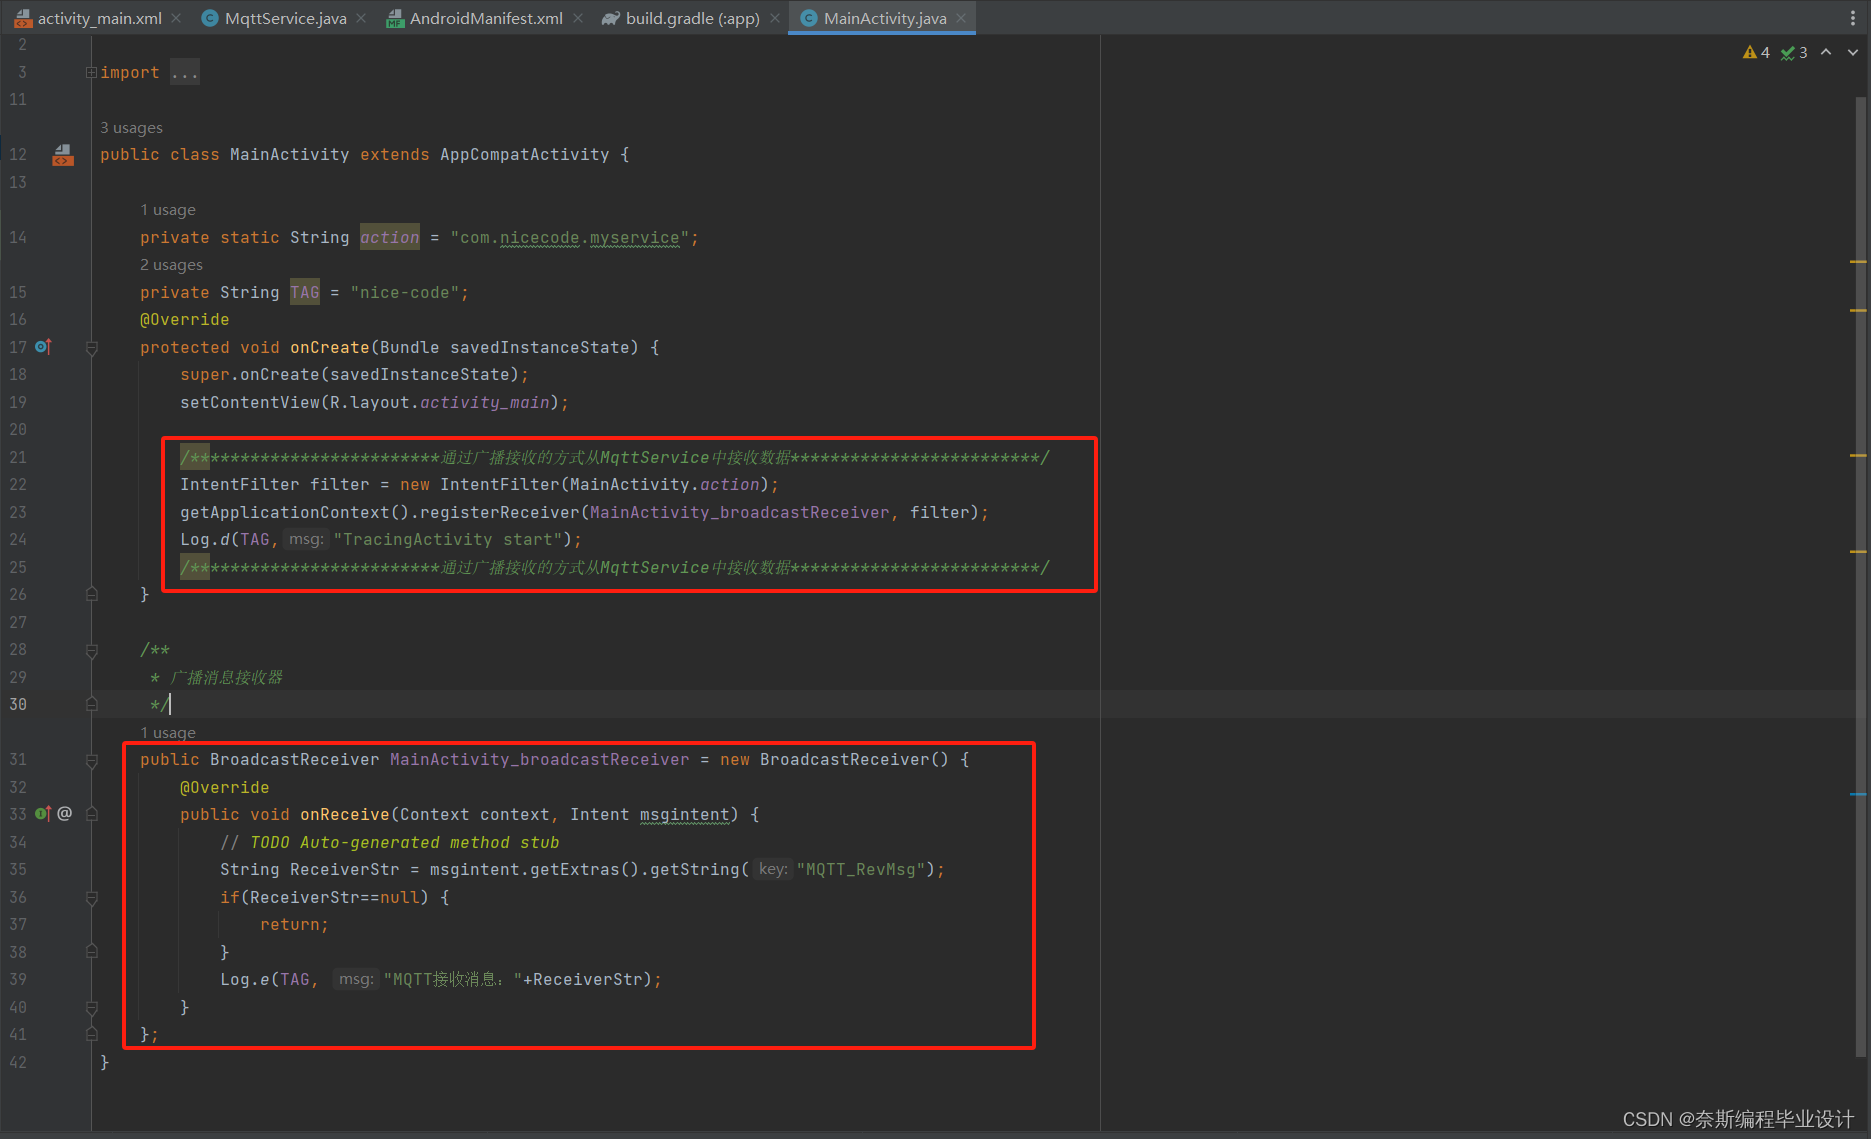Screen dimensions: 1871x1139
Task: Click the msgintent parameter name
Action: 685,814
